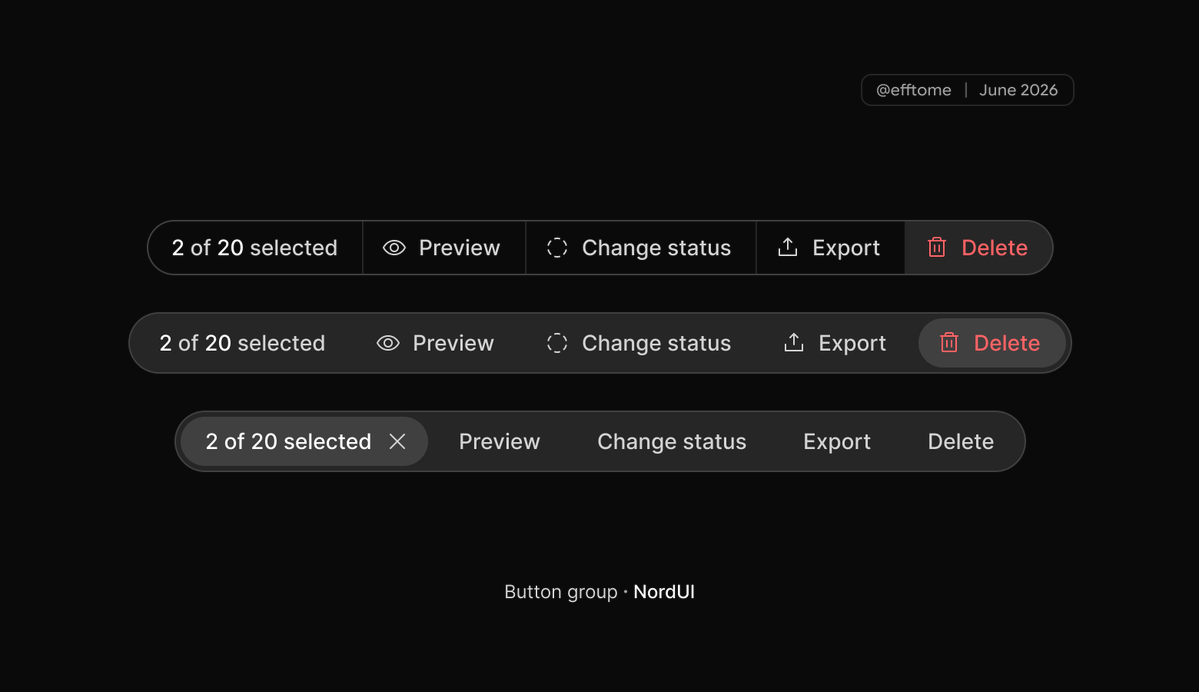Click '2 of 20 selected' in the bottom bar's pill
This screenshot has width=1199, height=692.
tap(288, 441)
